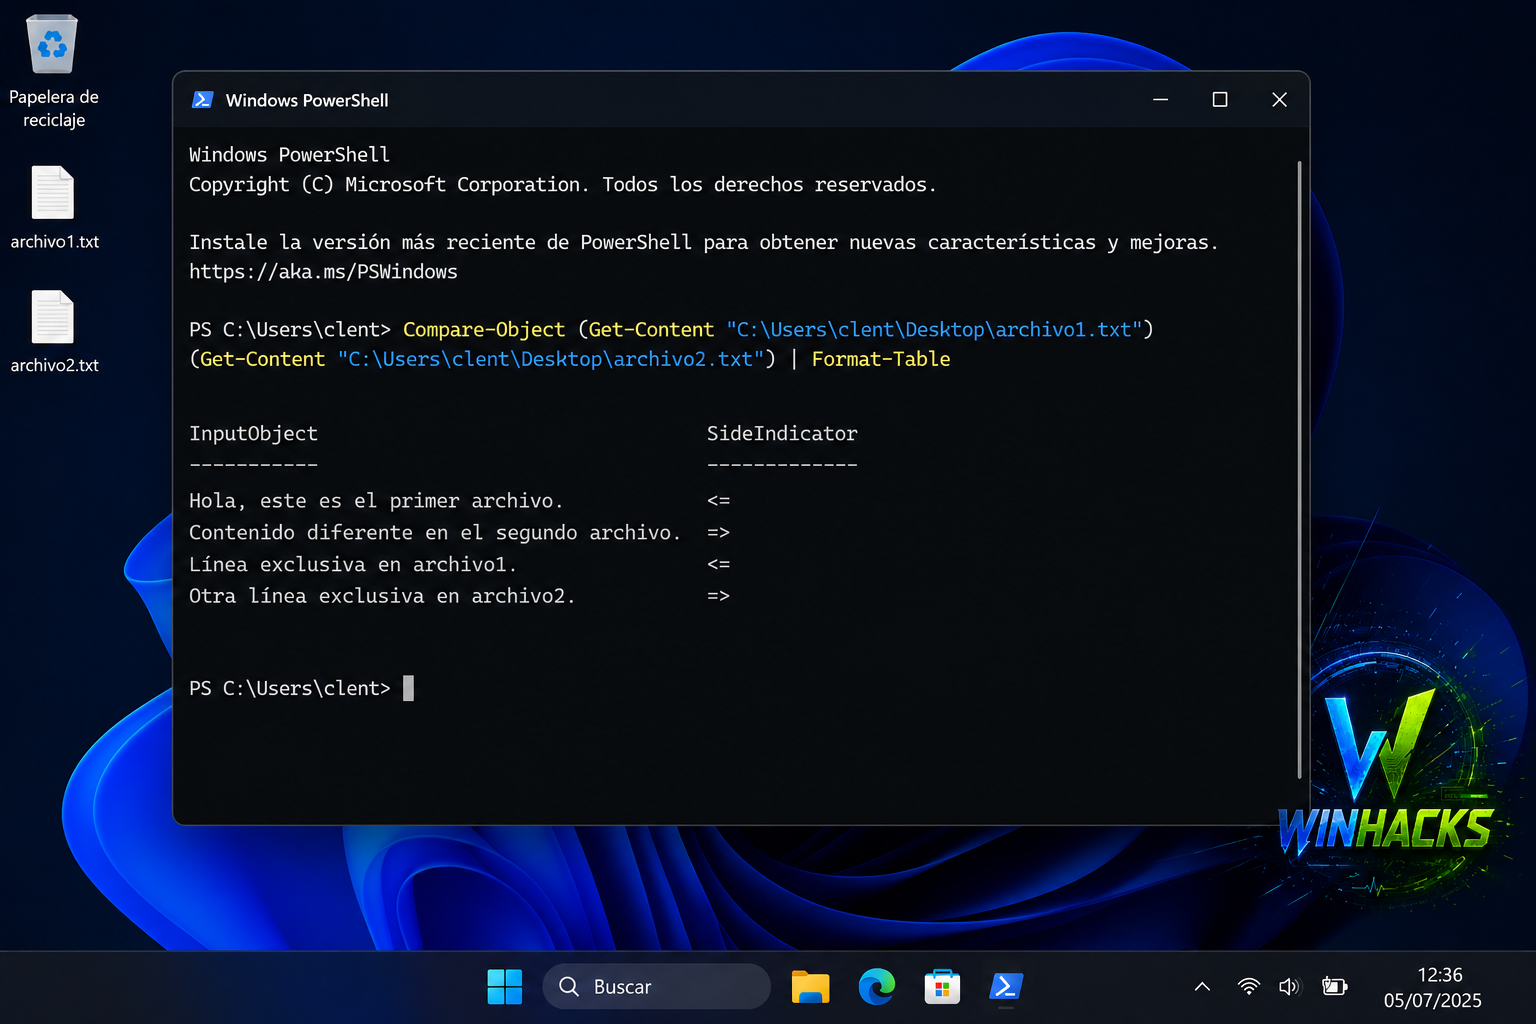Click the InputObject column header

point(253,434)
